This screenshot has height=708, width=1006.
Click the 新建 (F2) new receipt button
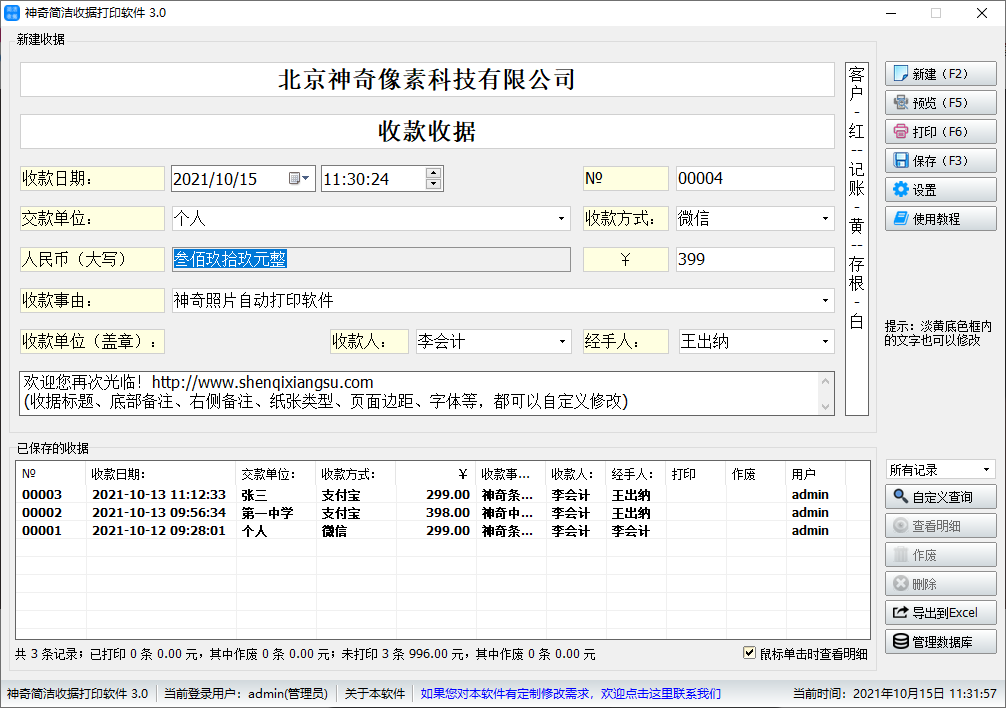pos(941,74)
